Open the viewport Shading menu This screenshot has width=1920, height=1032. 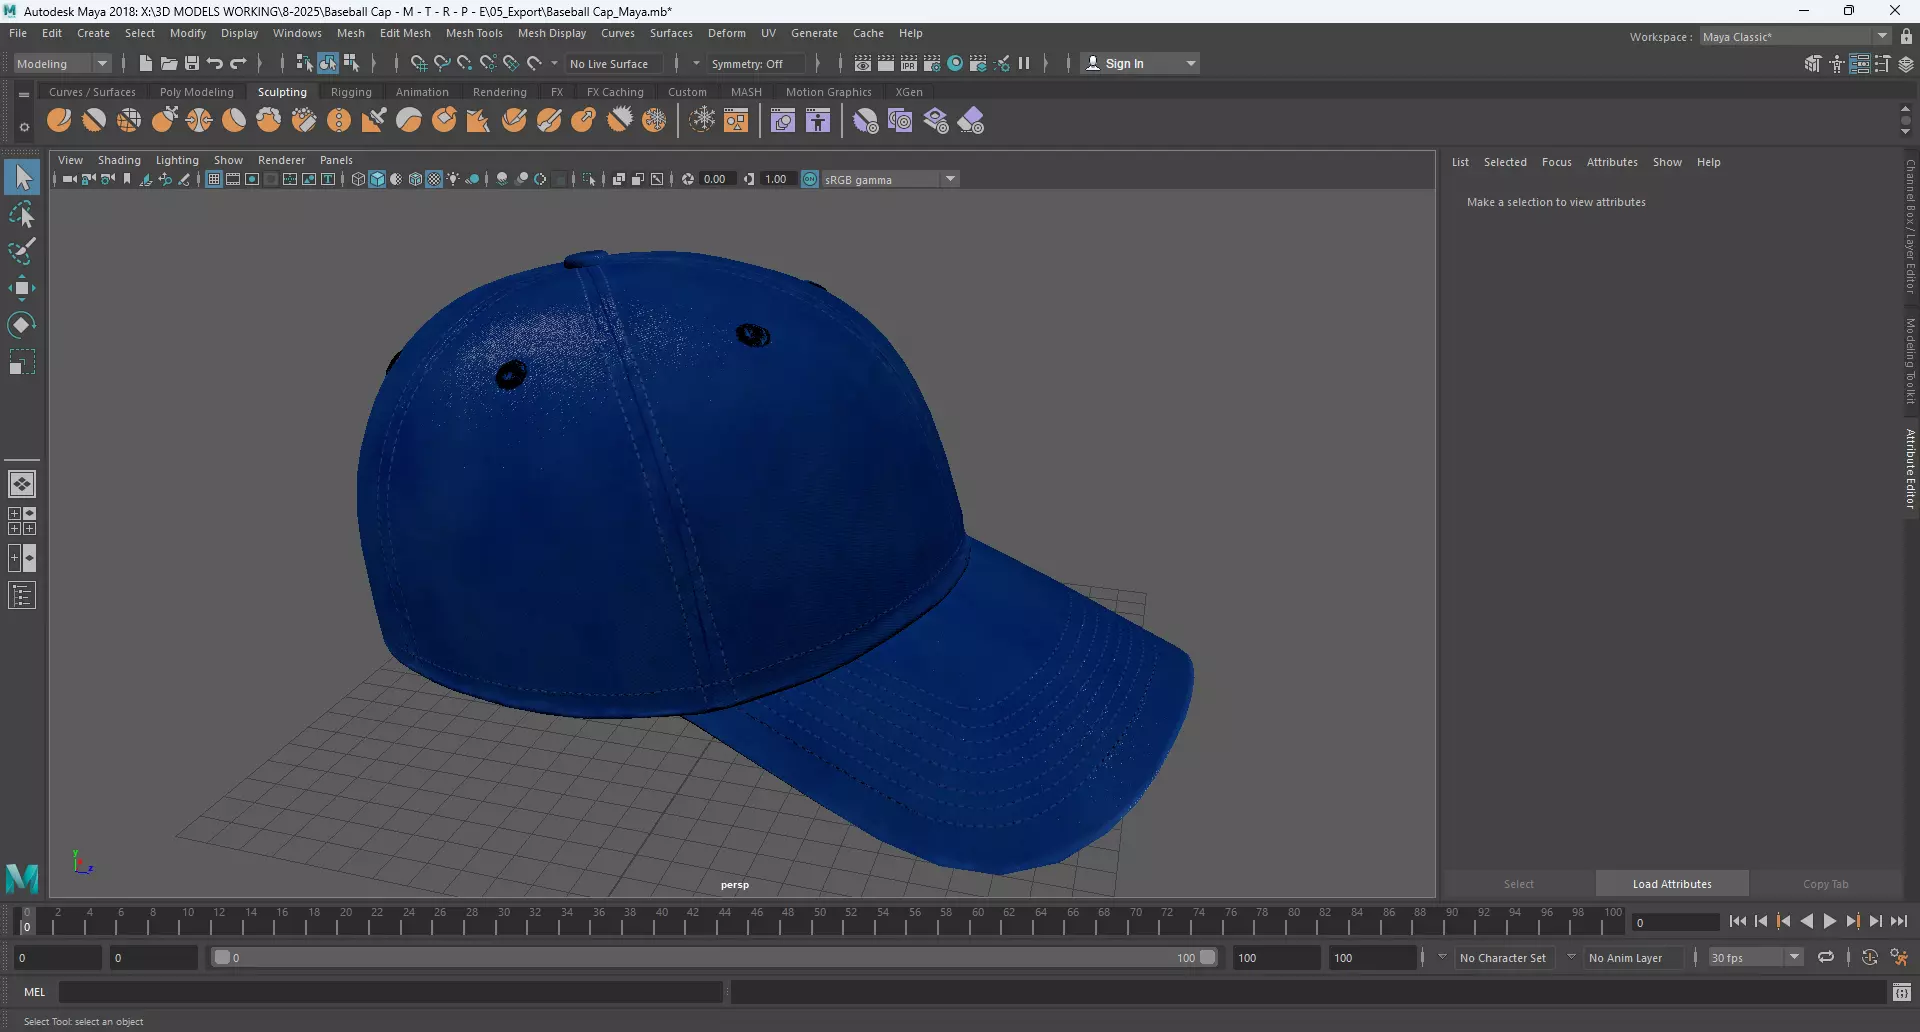119,160
